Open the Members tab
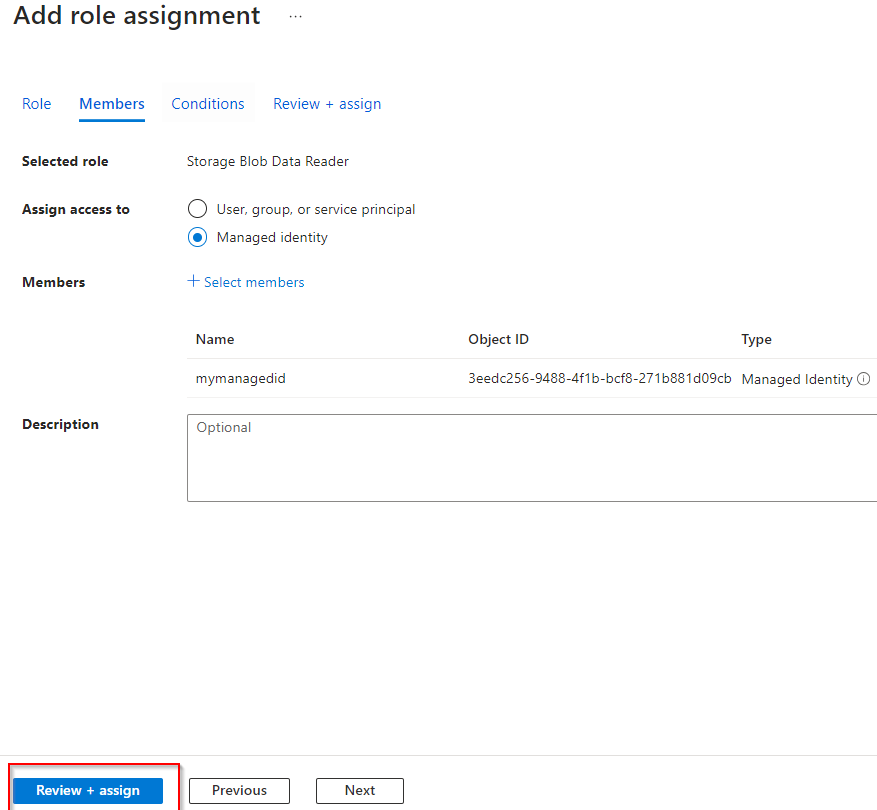877x810 pixels. 112,104
